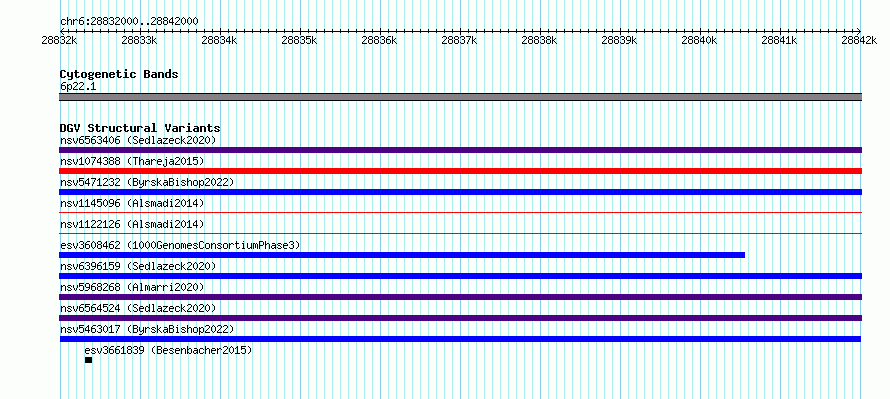Click the 6p22.1 band label
The image size is (890, 399).
tap(78, 87)
